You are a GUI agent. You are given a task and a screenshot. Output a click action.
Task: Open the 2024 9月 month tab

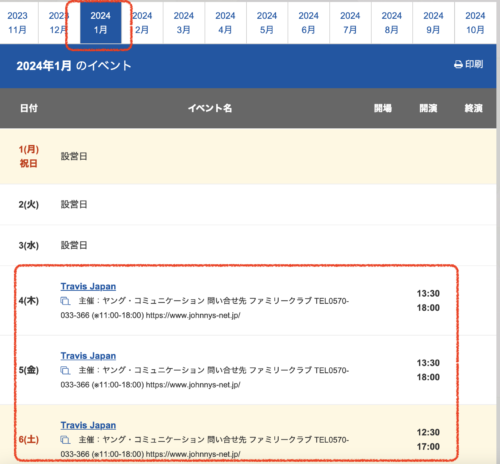[433, 23]
